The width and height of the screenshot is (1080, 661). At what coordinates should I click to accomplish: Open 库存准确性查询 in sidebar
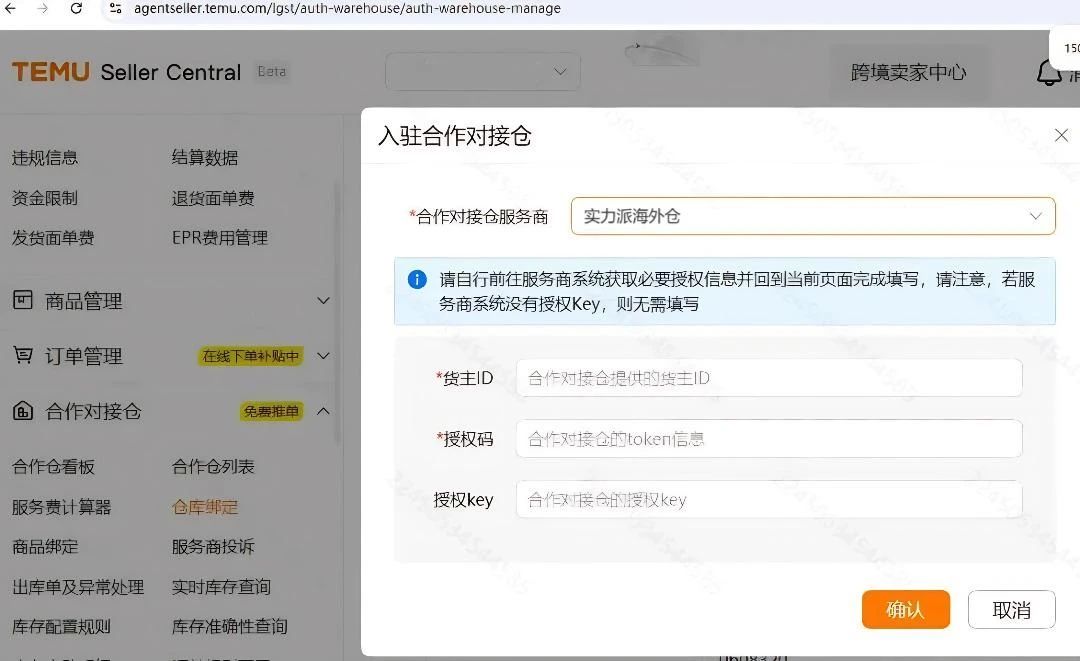point(229,627)
